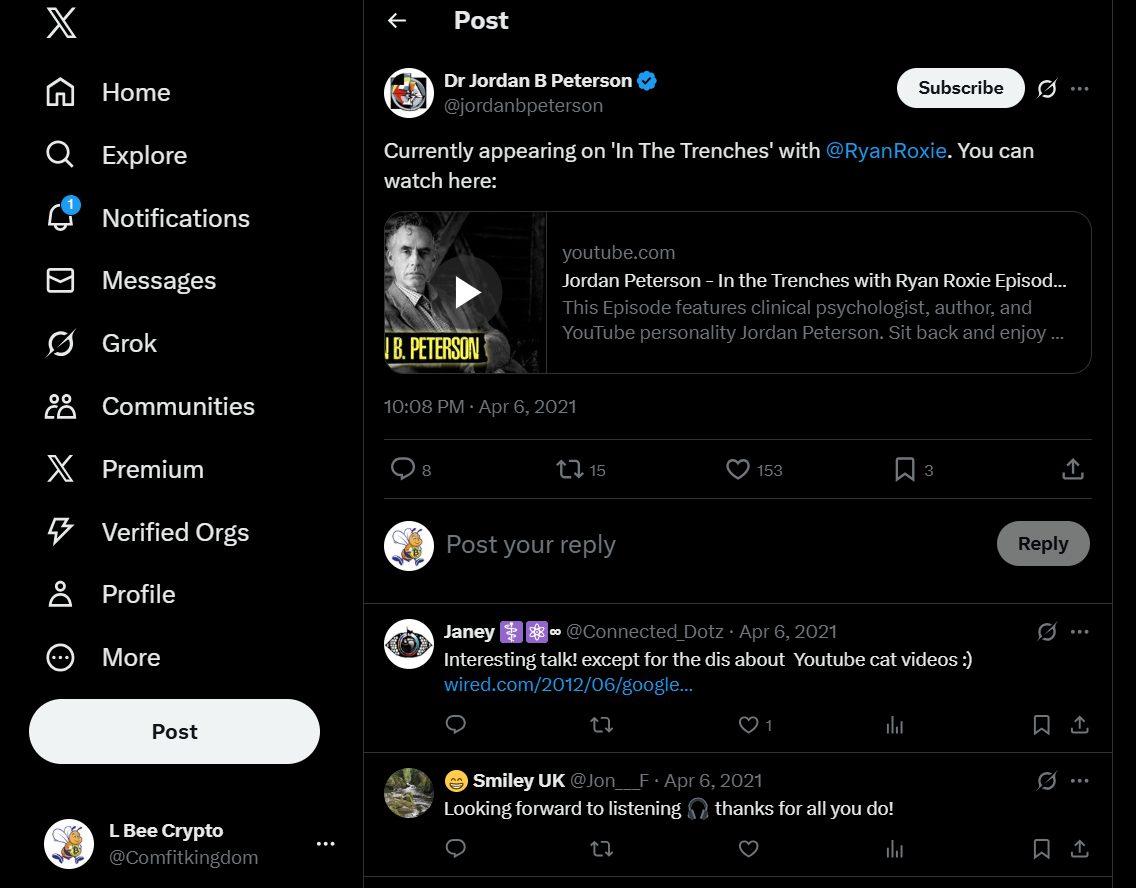The height and width of the screenshot is (888, 1136).
Task: Like the main post with 153 likes
Action: 738,469
